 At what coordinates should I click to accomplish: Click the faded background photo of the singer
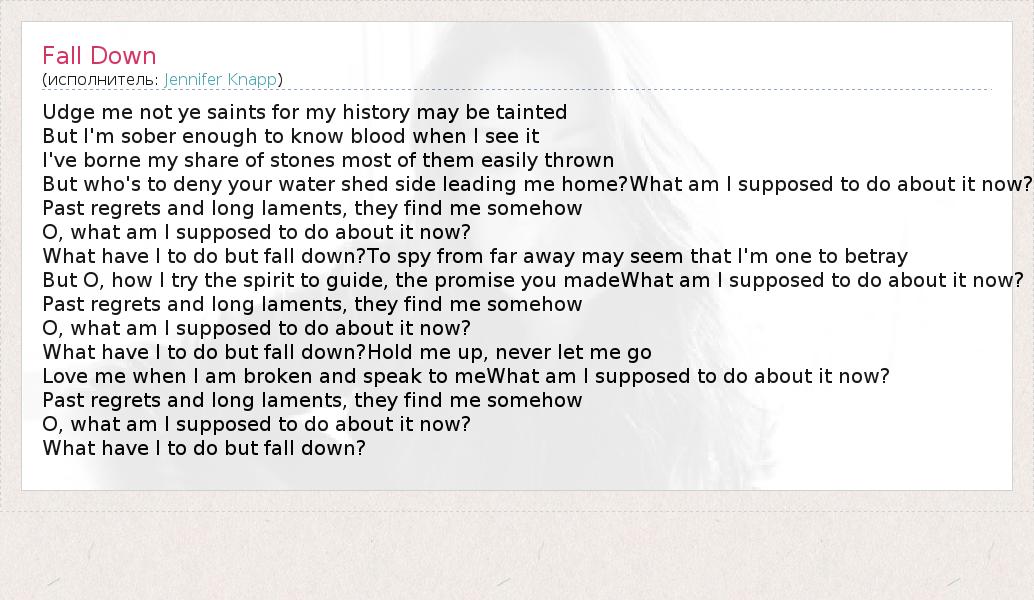[x=800, y=420]
